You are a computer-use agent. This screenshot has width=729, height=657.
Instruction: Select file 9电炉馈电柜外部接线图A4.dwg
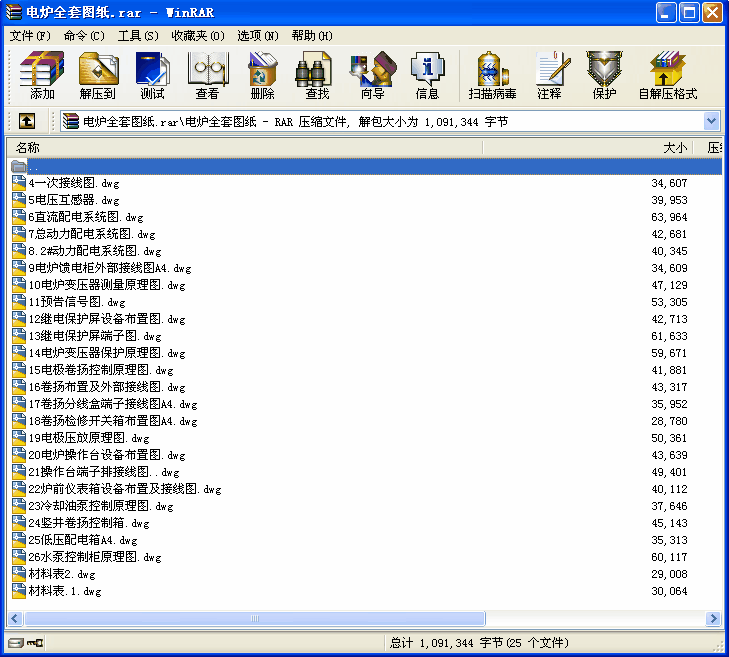tap(110, 268)
